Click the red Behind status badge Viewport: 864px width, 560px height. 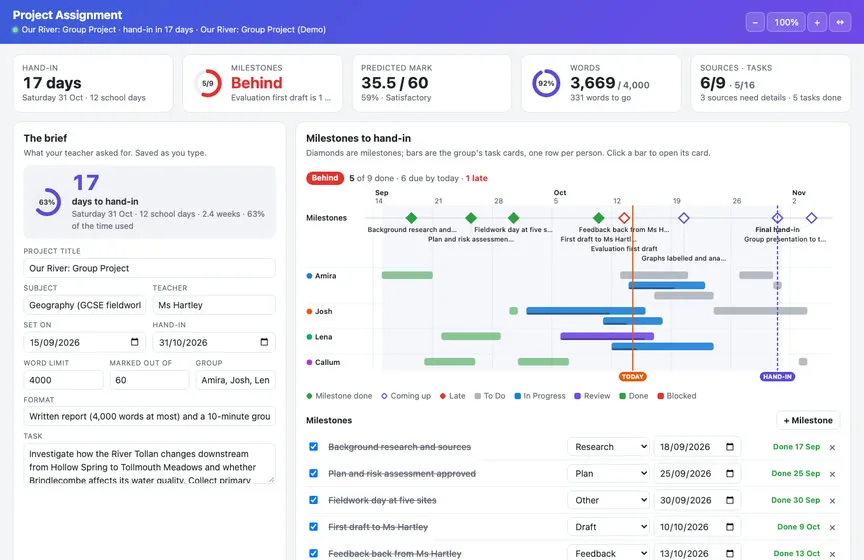[325, 178]
